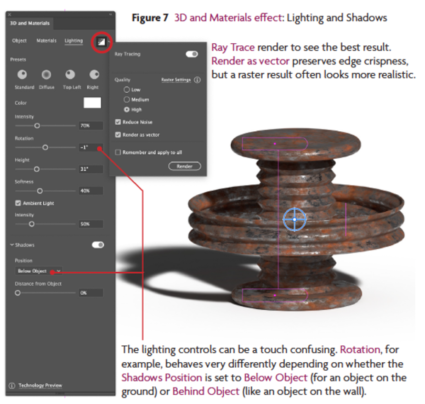Switch to the Materials tab

[x=46, y=41]
